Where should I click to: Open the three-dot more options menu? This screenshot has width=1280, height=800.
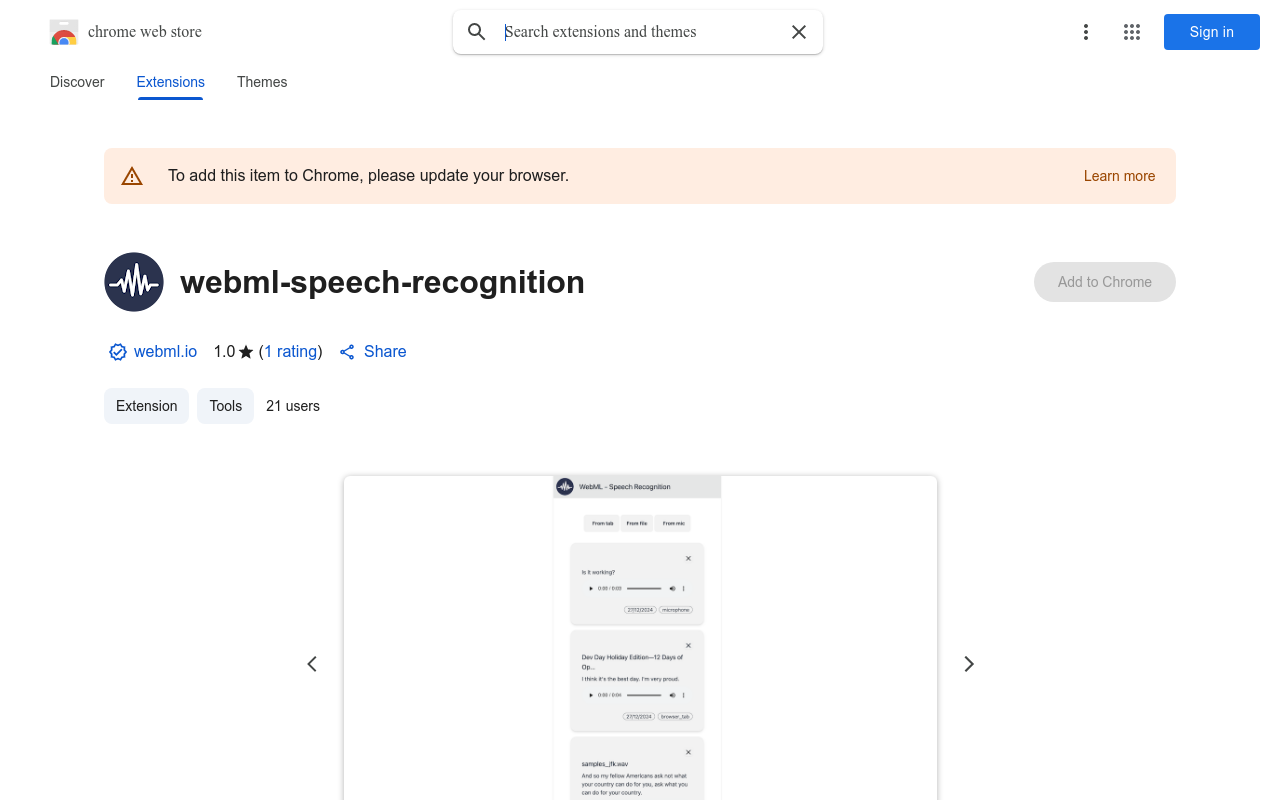coord(1086,32)
